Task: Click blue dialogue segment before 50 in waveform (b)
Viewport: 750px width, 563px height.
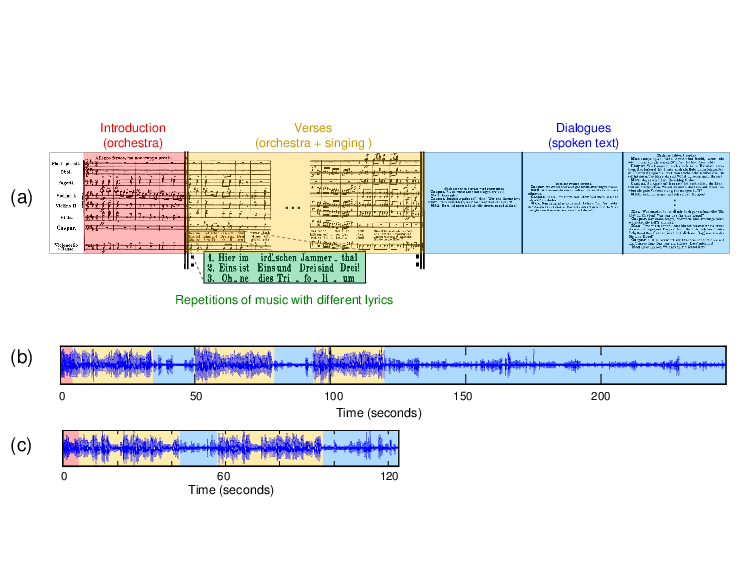Action: (174, 365)
